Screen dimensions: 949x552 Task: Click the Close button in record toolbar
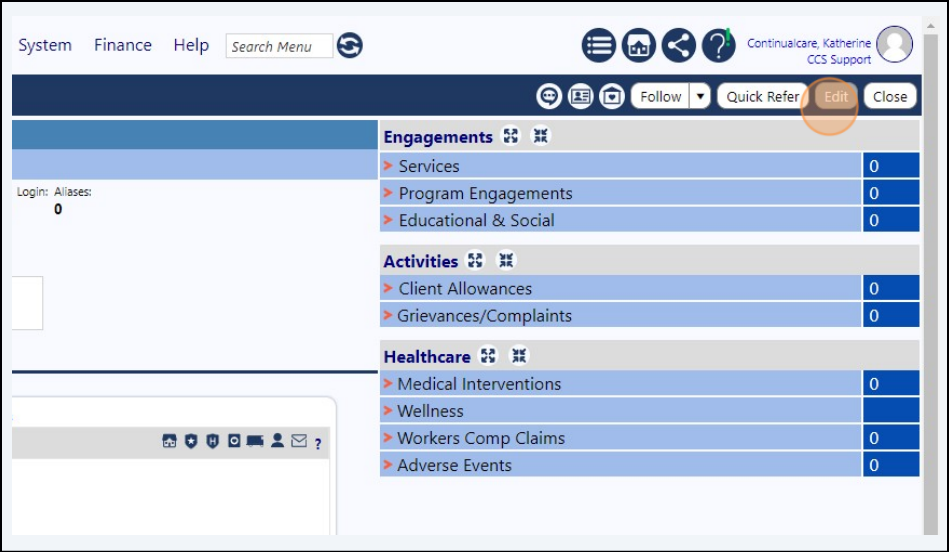coord(890,96)
